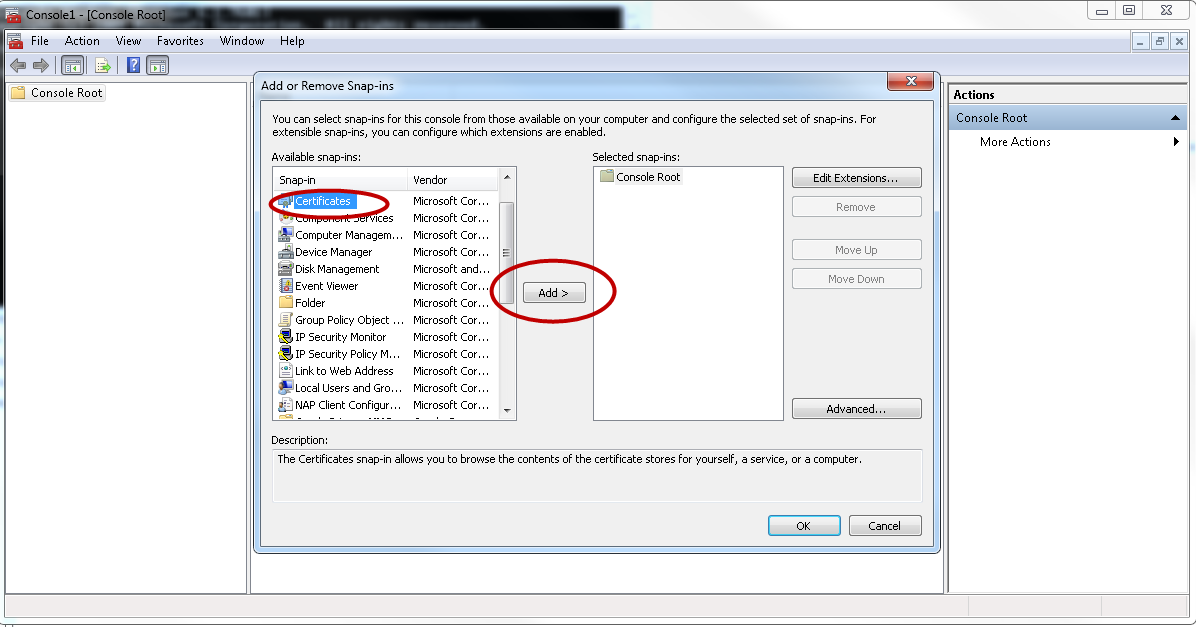Click the greyed Move Up button
The image size is (1196, 627).
click(857, 250)
